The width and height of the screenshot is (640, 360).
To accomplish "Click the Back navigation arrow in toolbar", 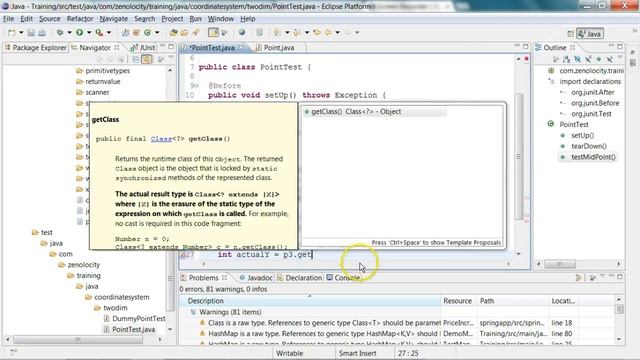I will (x=328, y=33).
